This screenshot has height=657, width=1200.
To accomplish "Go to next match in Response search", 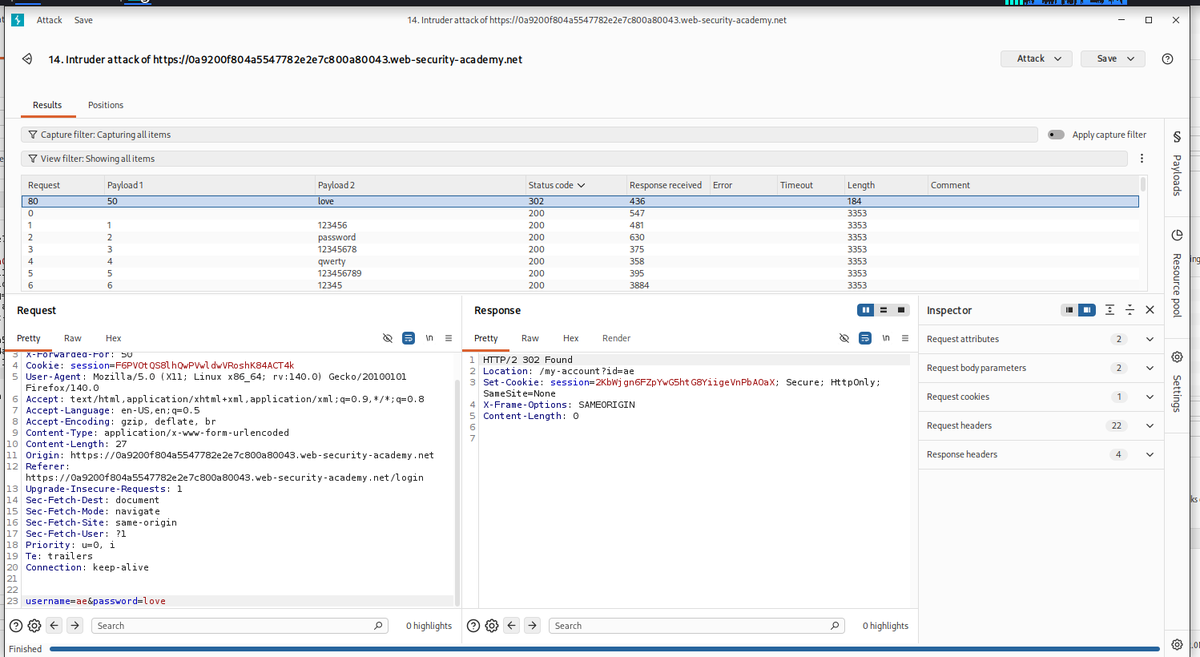I will click(532, 626).
